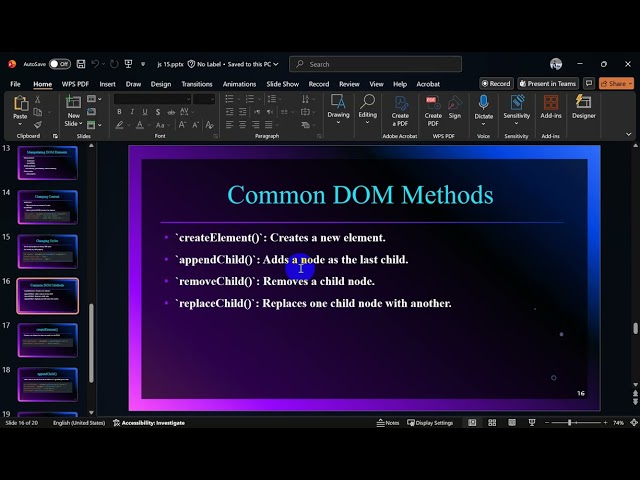
Task: Apply underline formatting
Action: (144, 112)
